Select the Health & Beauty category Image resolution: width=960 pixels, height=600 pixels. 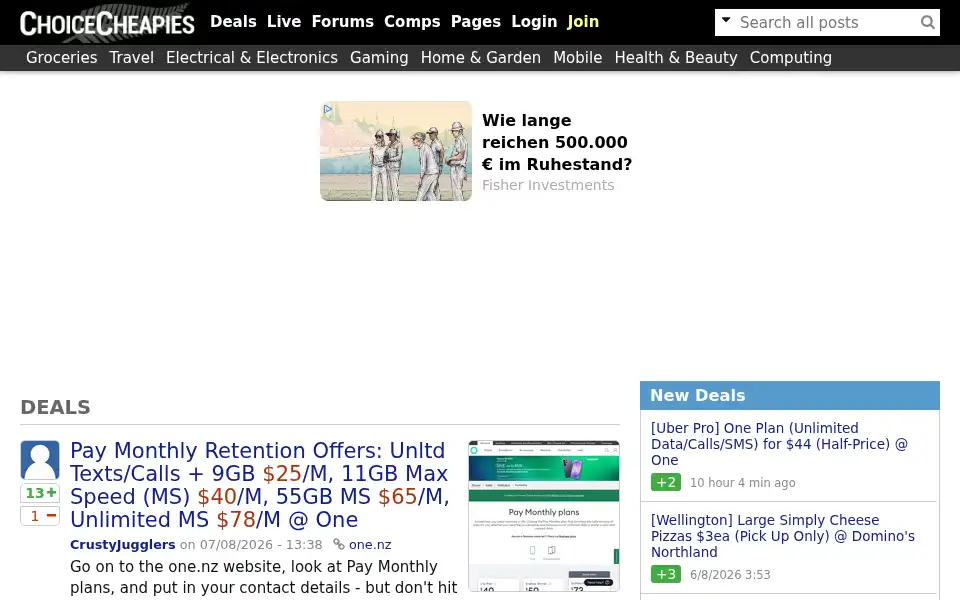[676, 58]
